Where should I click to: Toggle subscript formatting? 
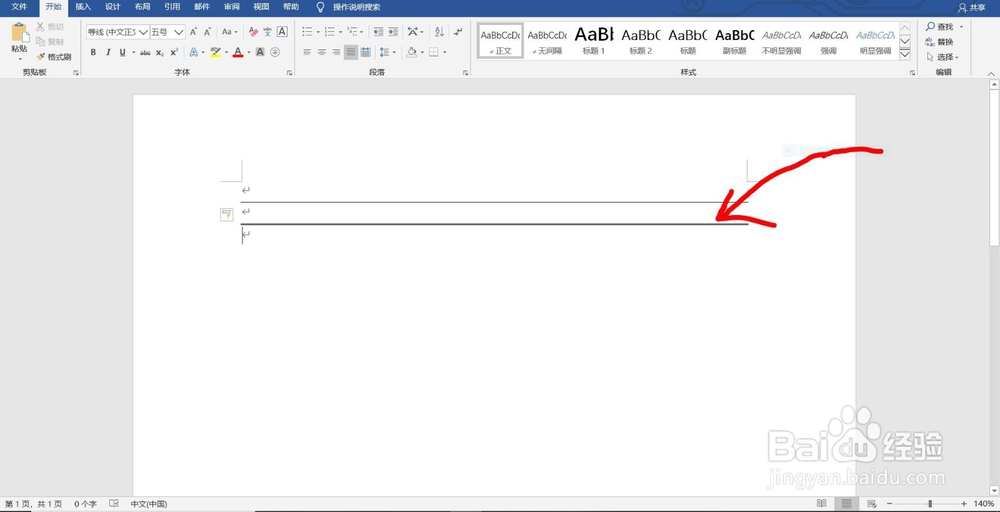(159, 52)
